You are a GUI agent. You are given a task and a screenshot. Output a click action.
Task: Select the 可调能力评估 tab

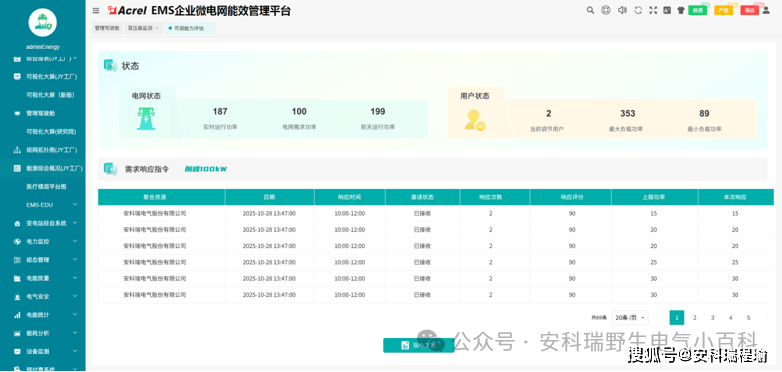[x=190, y=28]
